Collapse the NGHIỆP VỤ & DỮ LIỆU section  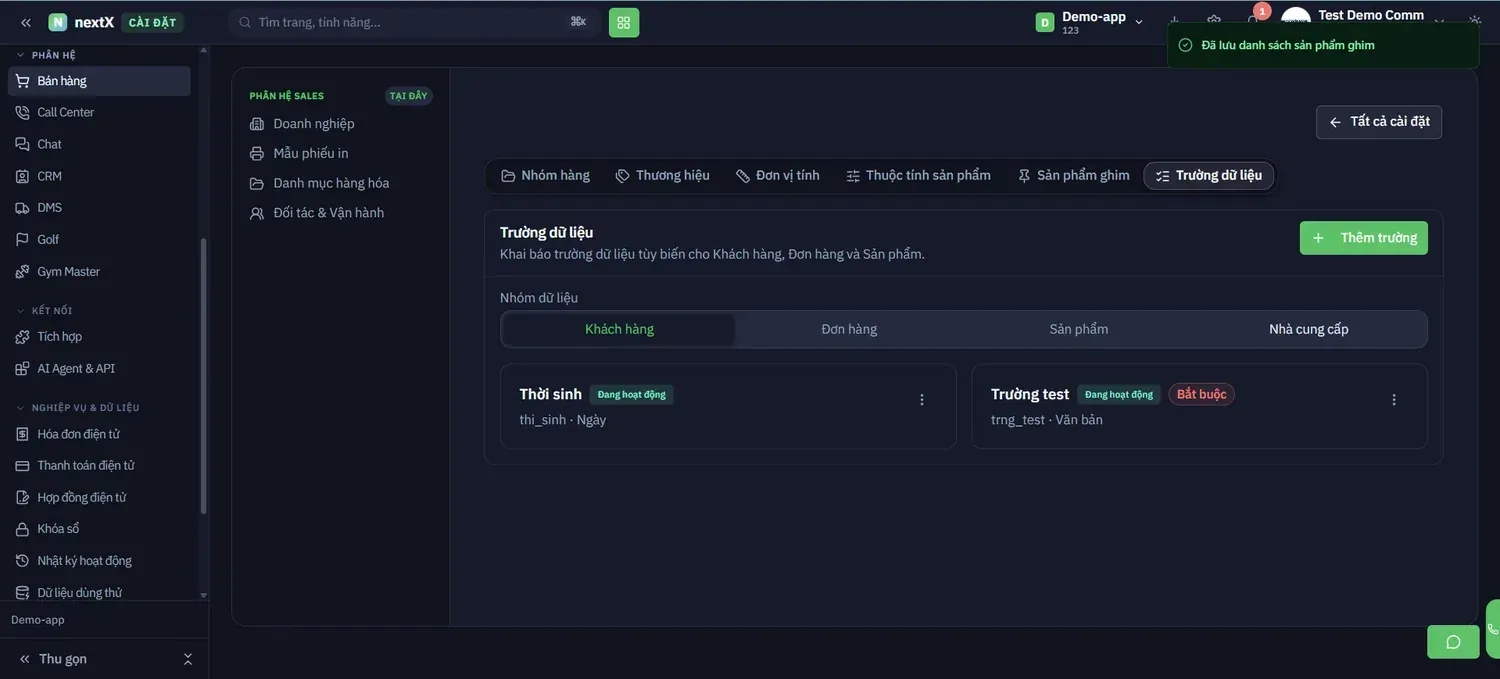tap(78, 408)
